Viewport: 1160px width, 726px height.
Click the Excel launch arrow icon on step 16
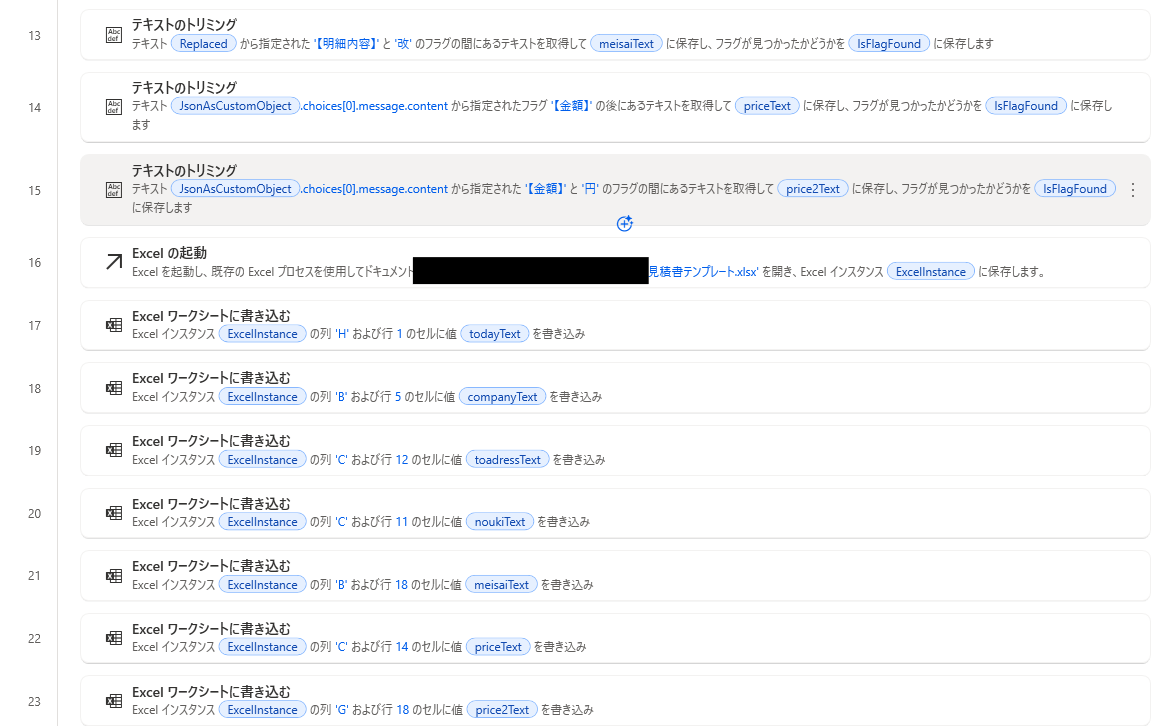(114, 261)
